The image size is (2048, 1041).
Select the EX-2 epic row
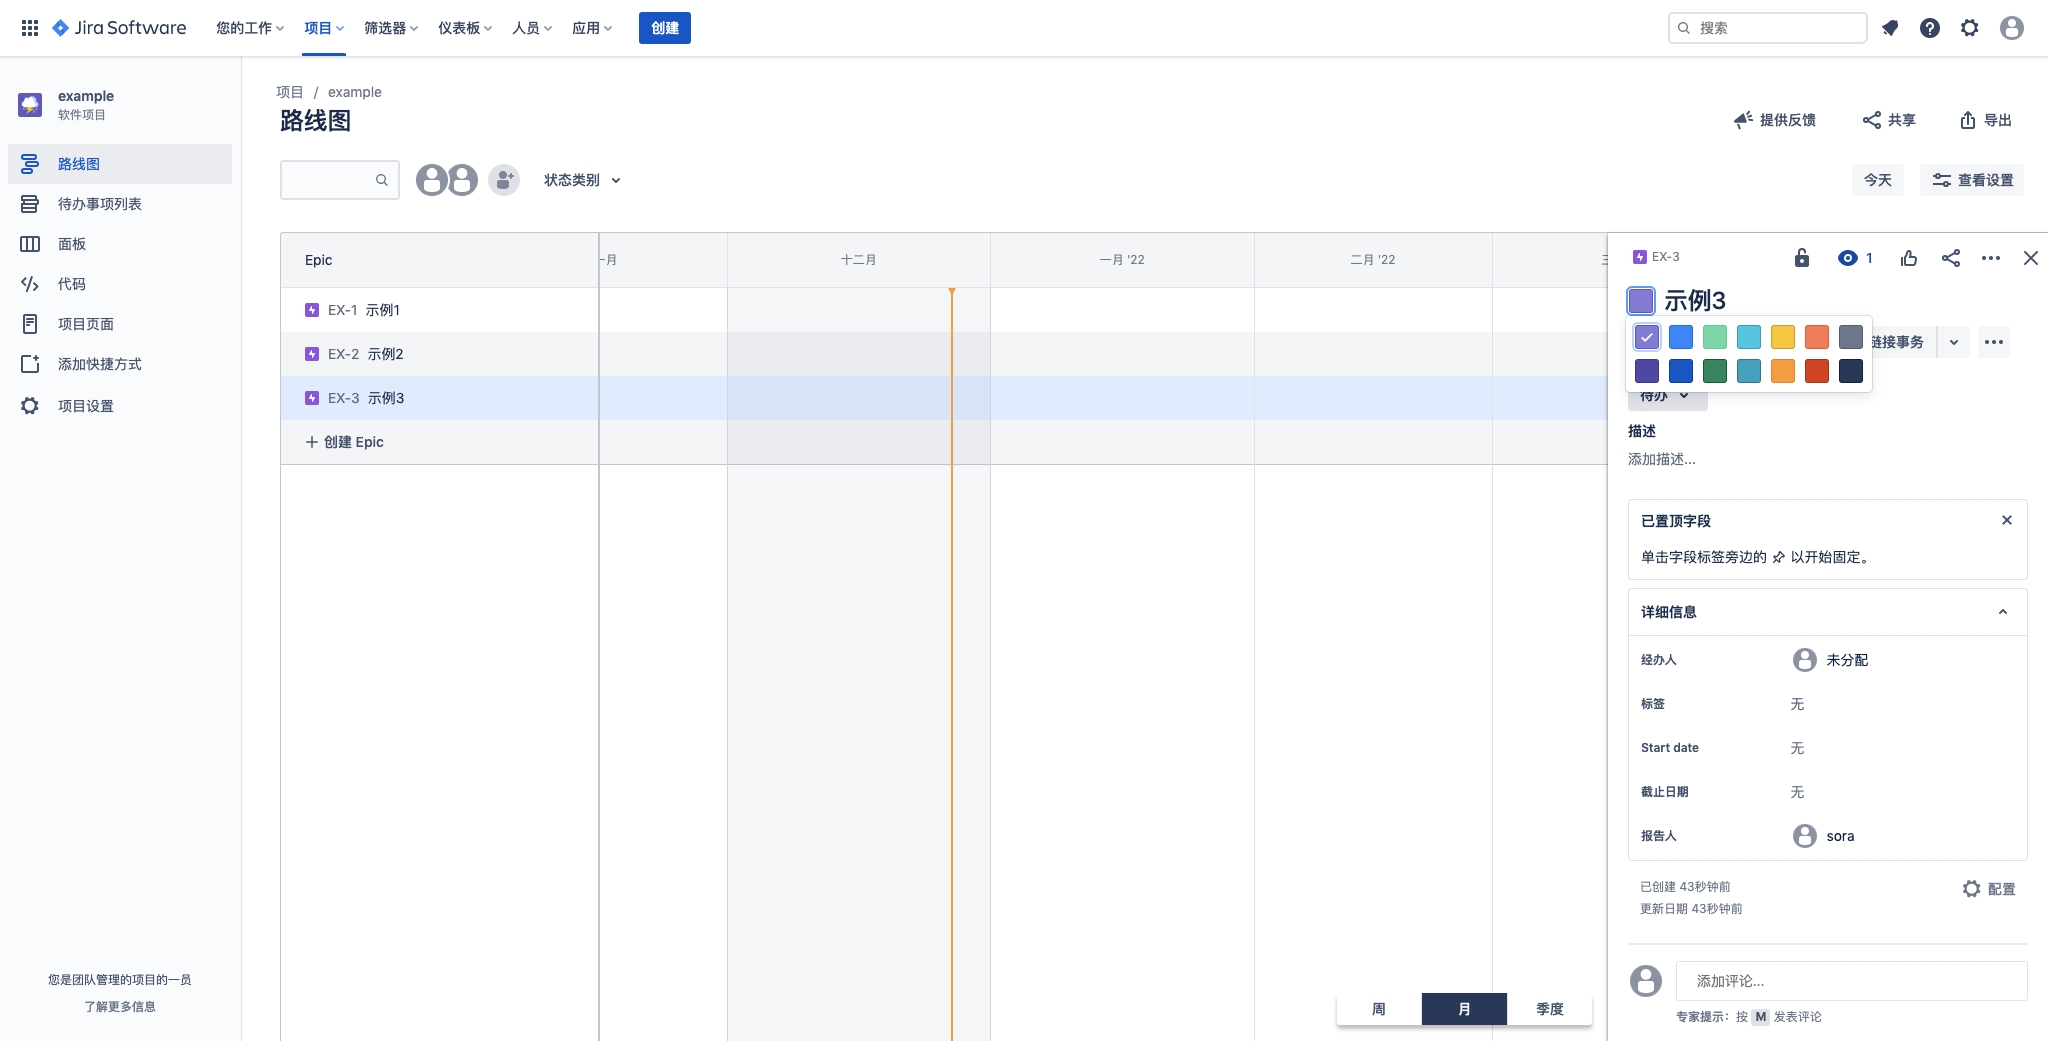pyautogui.click(x=440, y=354)
